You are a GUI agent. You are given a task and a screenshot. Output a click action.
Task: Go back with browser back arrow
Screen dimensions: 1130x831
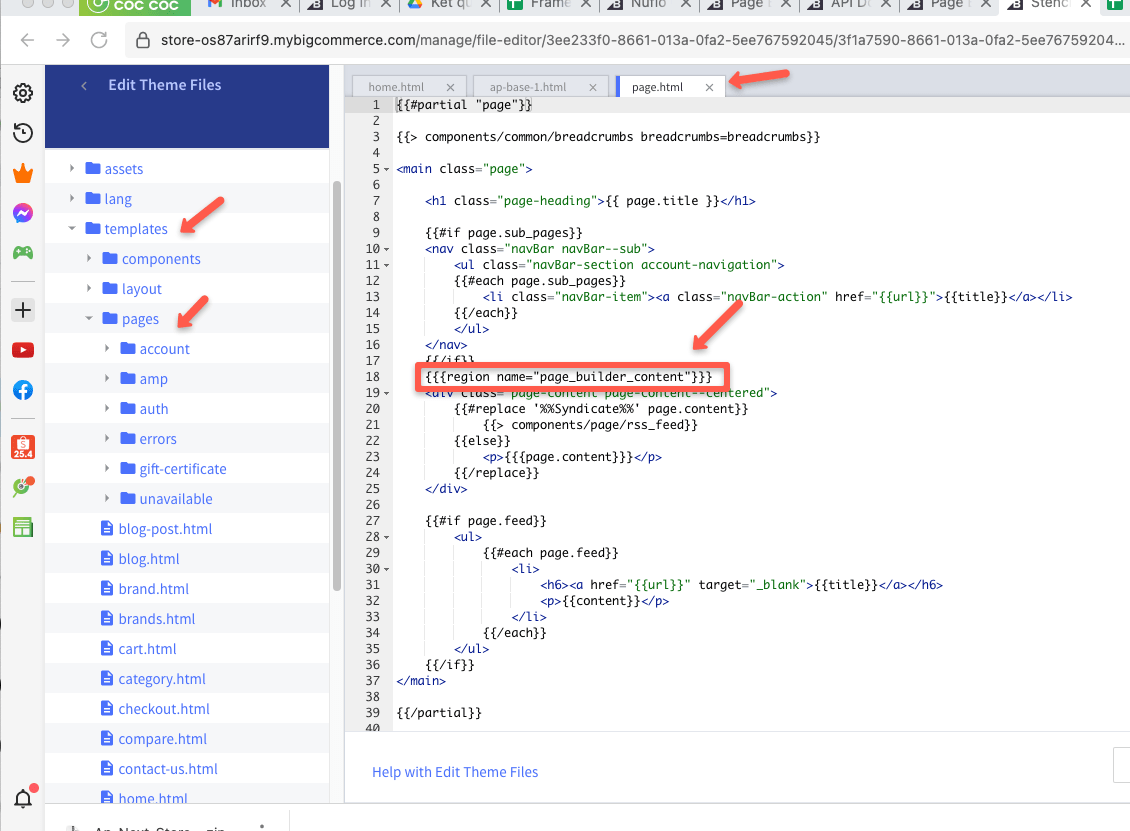(27, 40)
